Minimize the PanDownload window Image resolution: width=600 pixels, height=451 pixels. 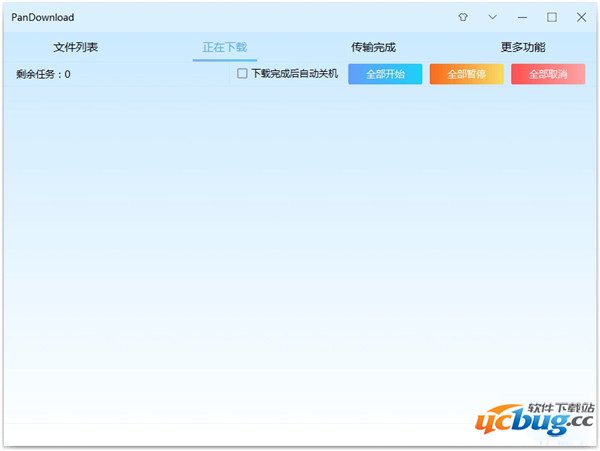click(522, 17)
